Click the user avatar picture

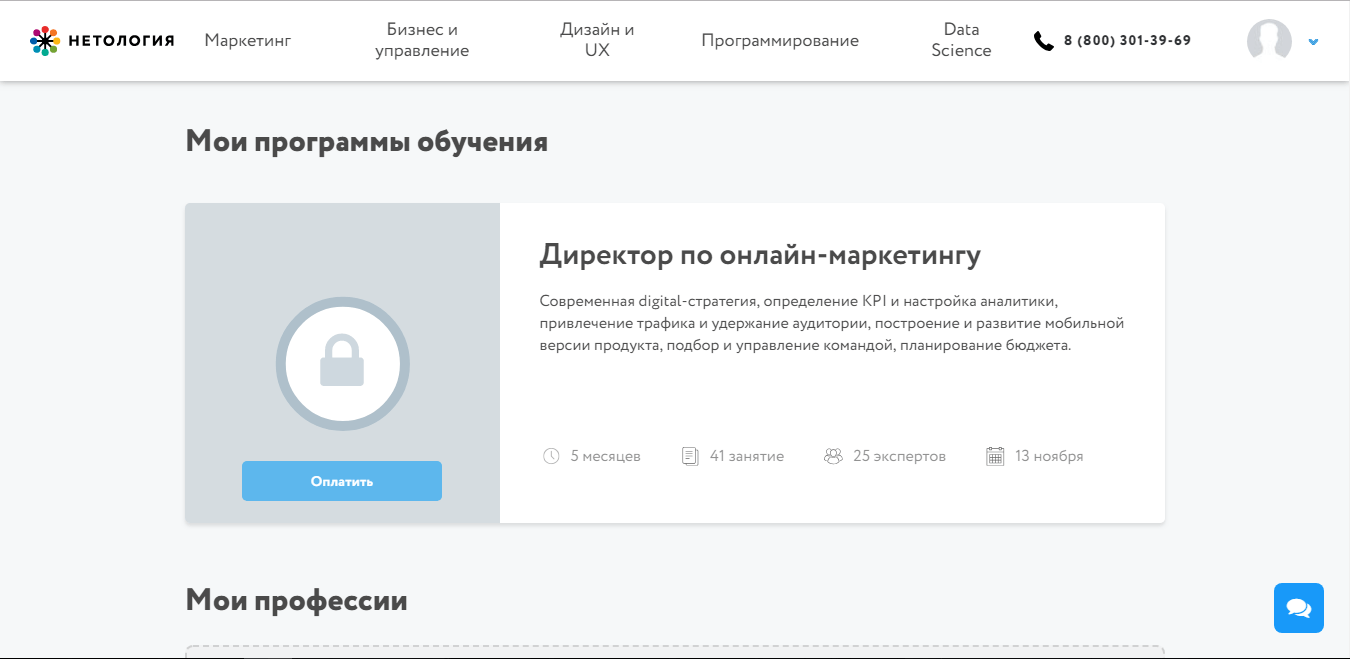coord(1269,41)
